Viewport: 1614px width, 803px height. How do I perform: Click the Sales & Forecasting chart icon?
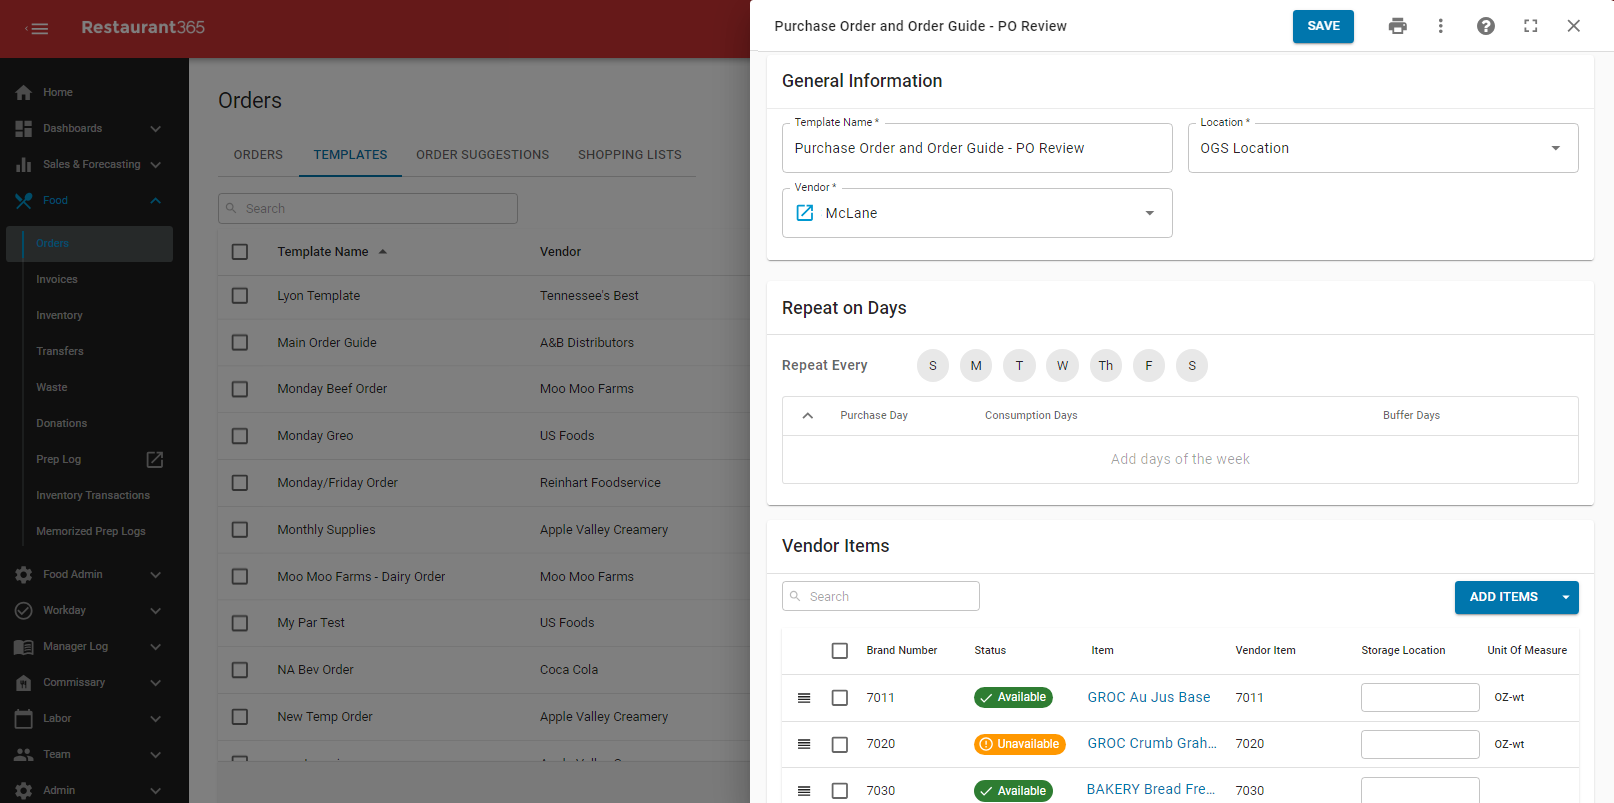click(24, 164)
